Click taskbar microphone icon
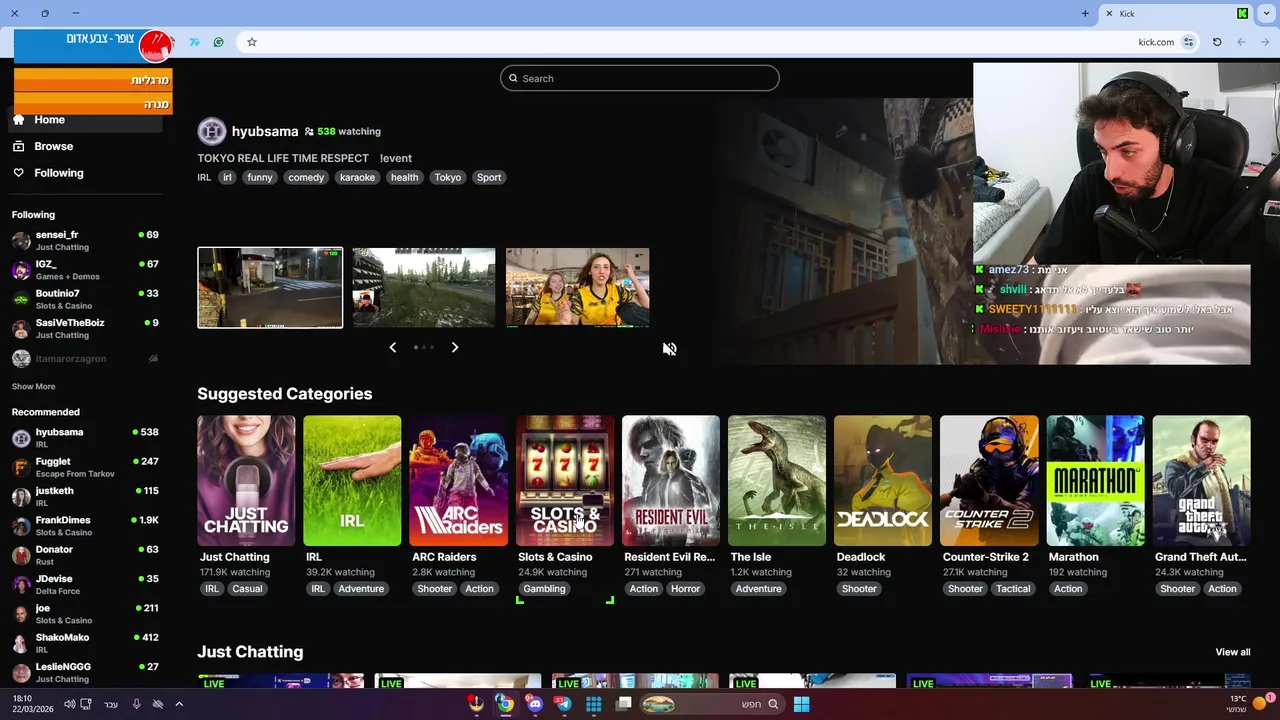1280x720 pixels. 137,704
